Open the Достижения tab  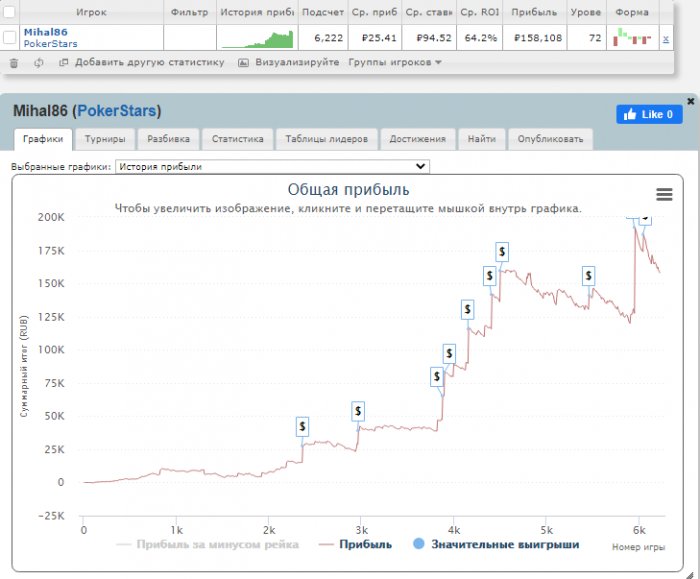(x=417, y=139)
